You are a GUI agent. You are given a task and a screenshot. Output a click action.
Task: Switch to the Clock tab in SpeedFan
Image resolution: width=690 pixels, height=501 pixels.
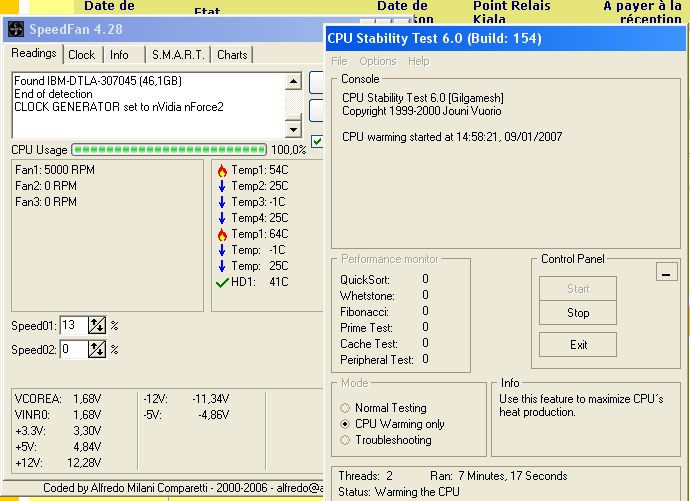pos(82,55)
